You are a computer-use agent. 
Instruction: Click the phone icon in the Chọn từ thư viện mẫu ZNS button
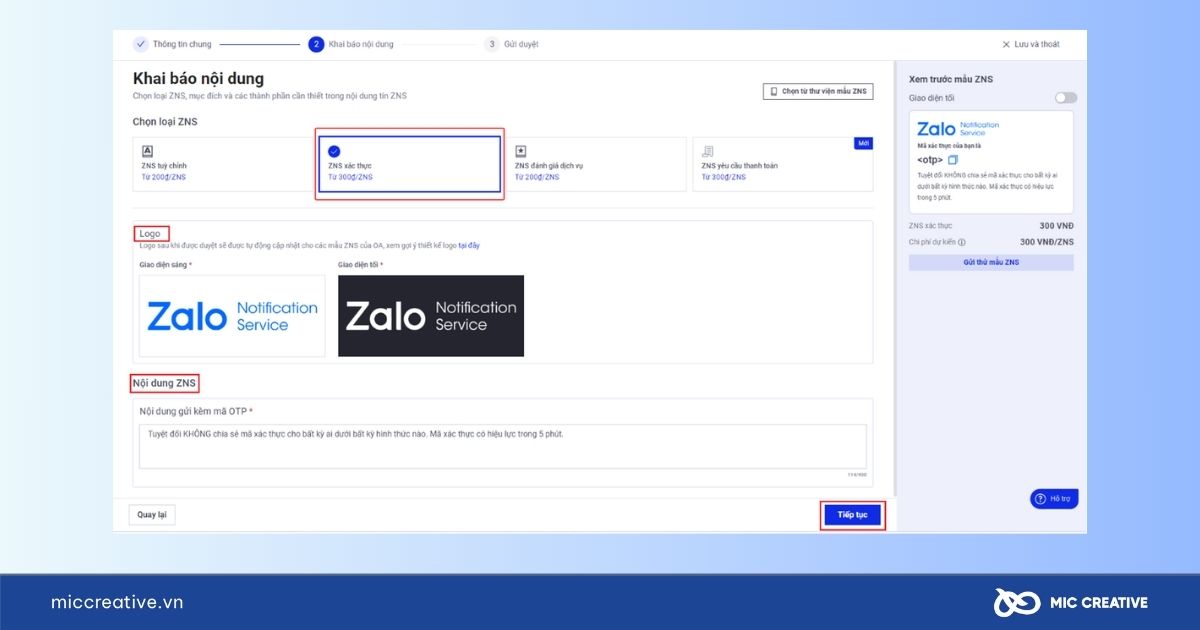click(x=773, y=91)
